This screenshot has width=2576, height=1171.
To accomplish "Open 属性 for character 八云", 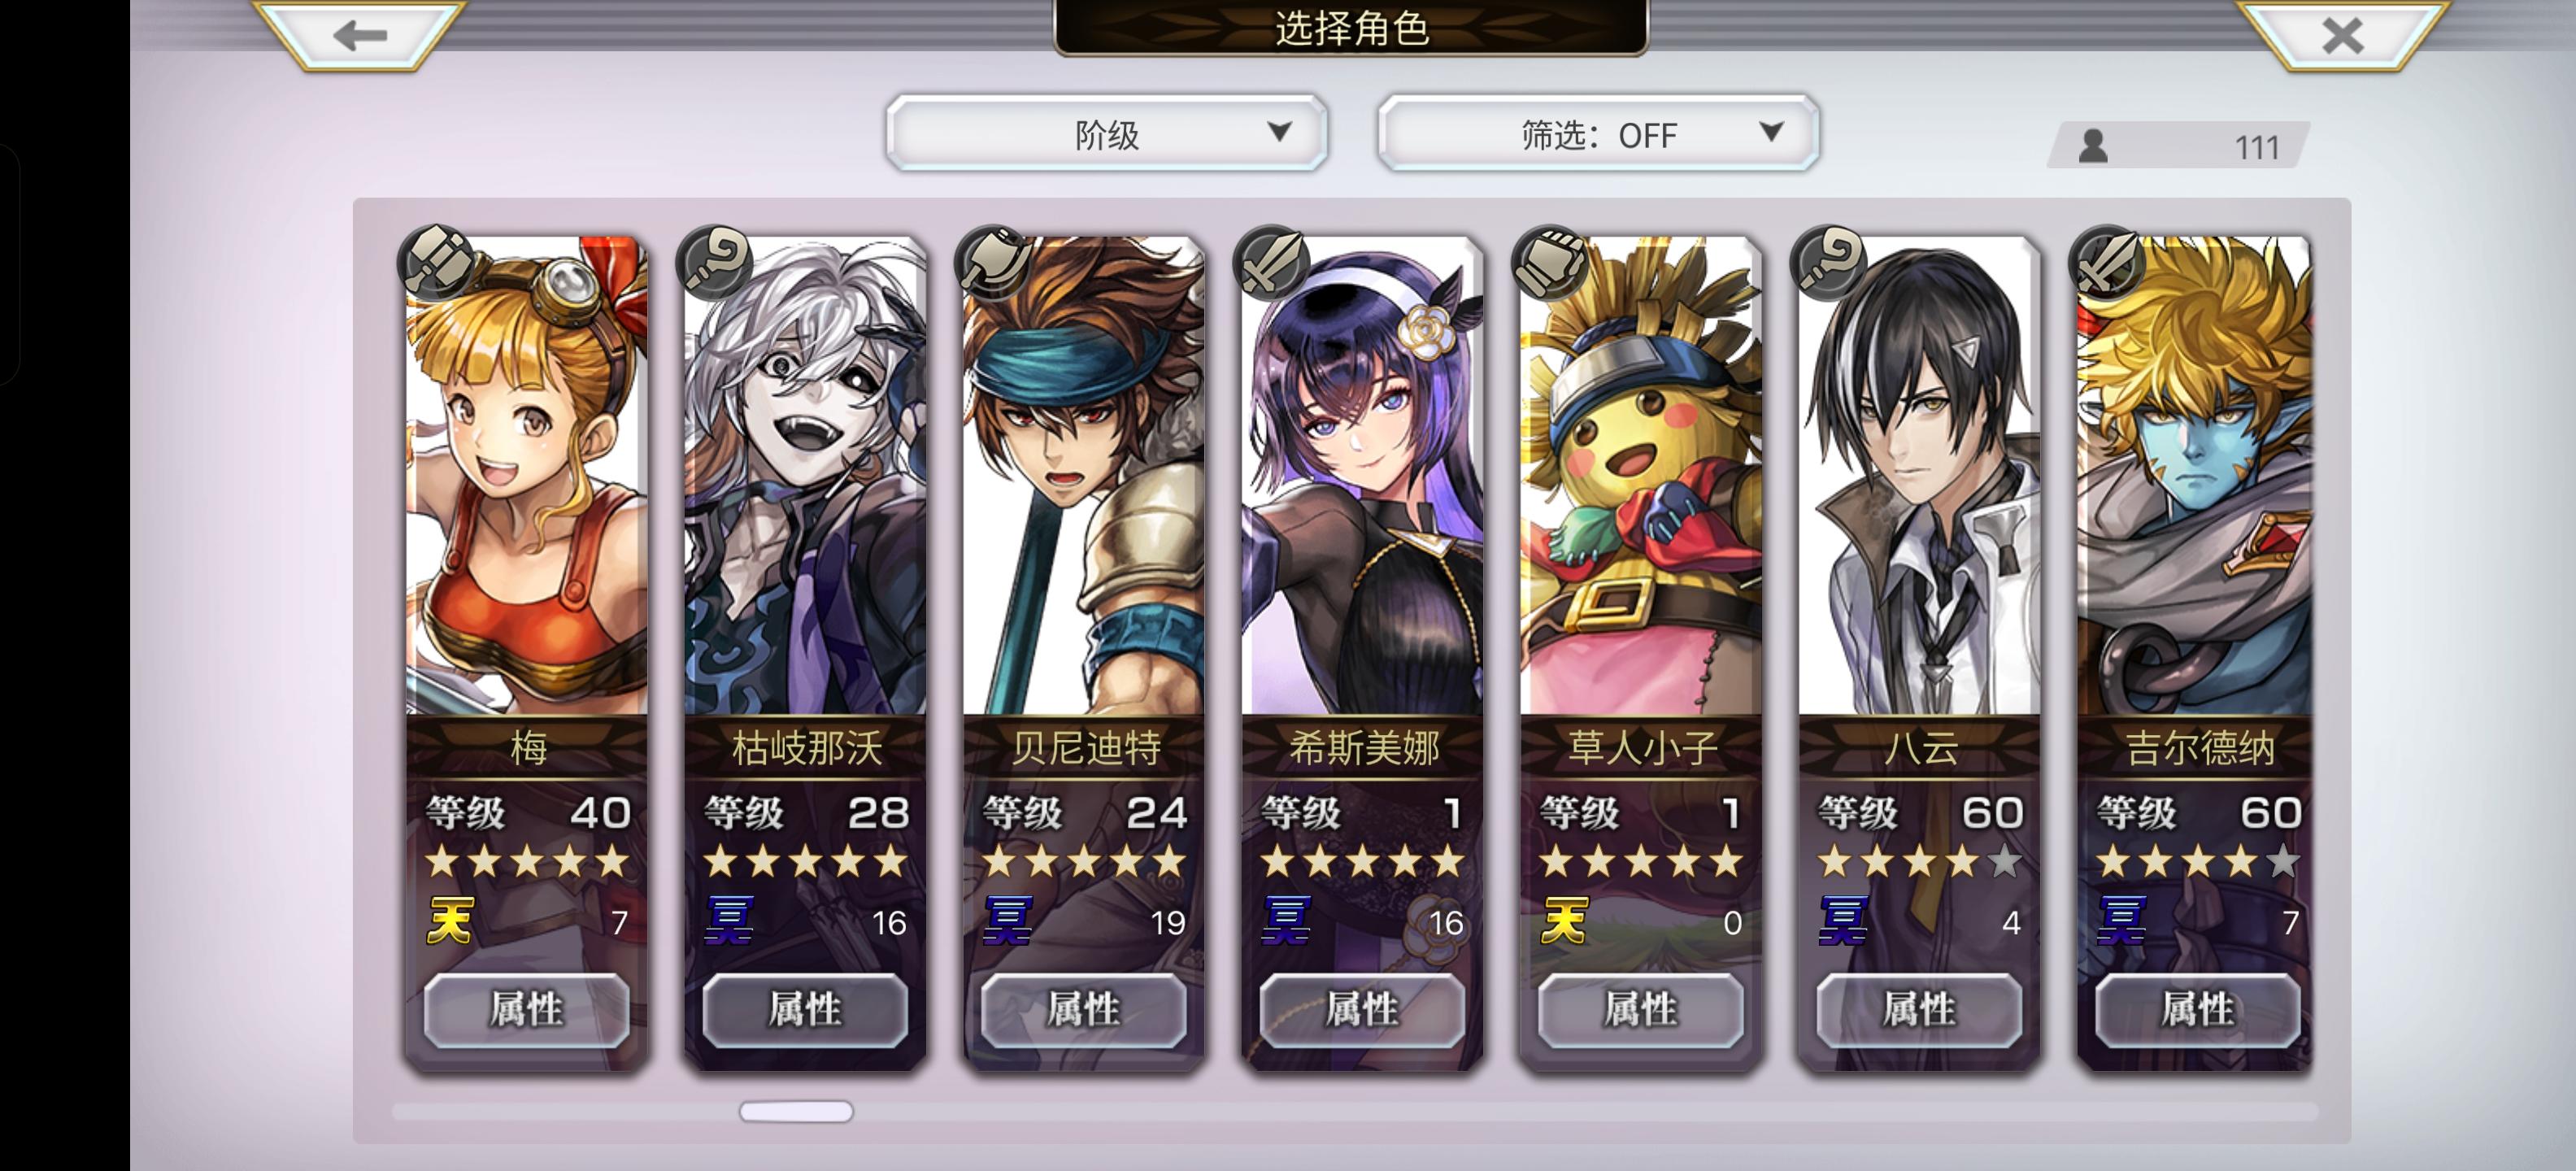I will tap(1919, 1010).
